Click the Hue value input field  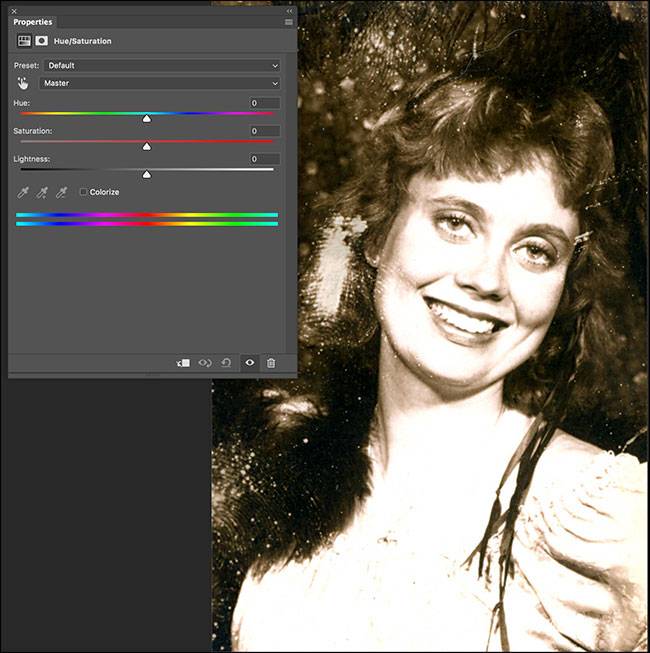pos(265,103)
